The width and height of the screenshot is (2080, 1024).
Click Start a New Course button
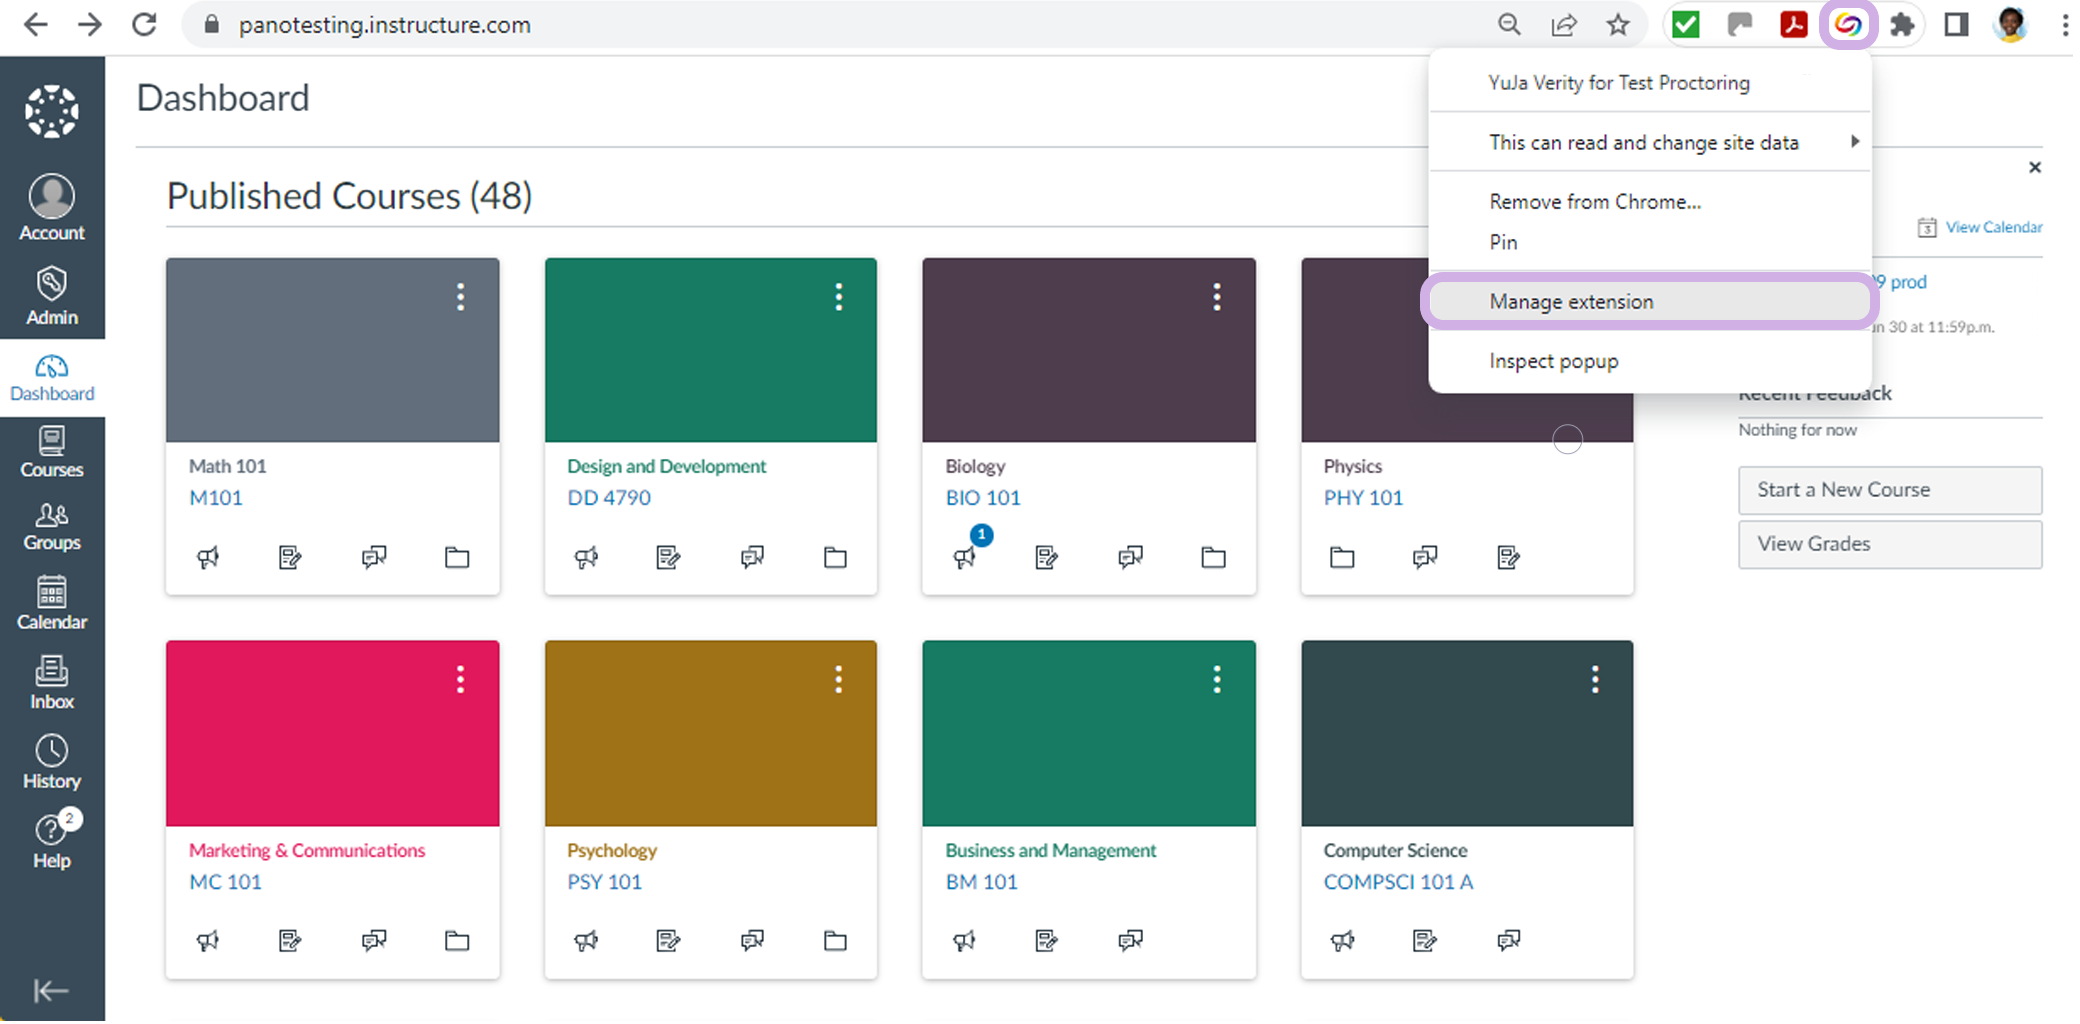coord(1890,490)
